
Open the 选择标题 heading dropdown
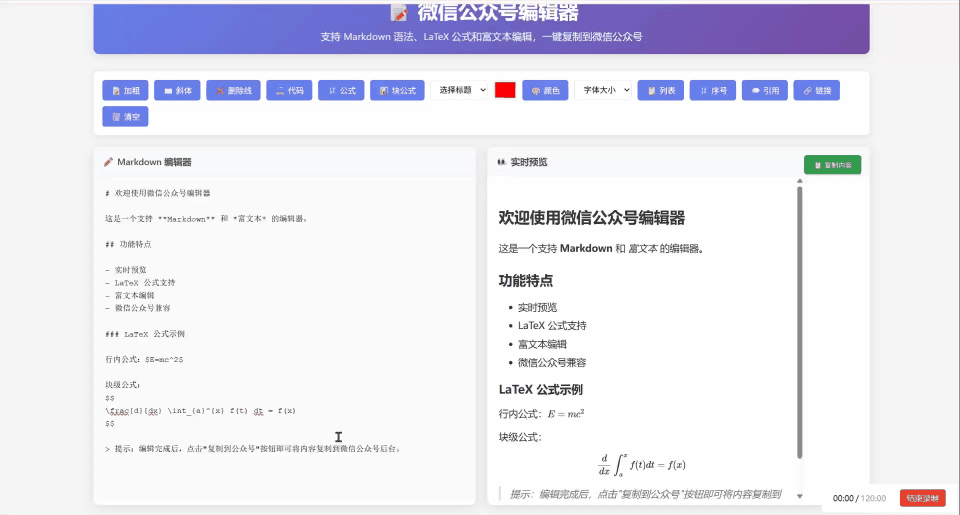459,90
